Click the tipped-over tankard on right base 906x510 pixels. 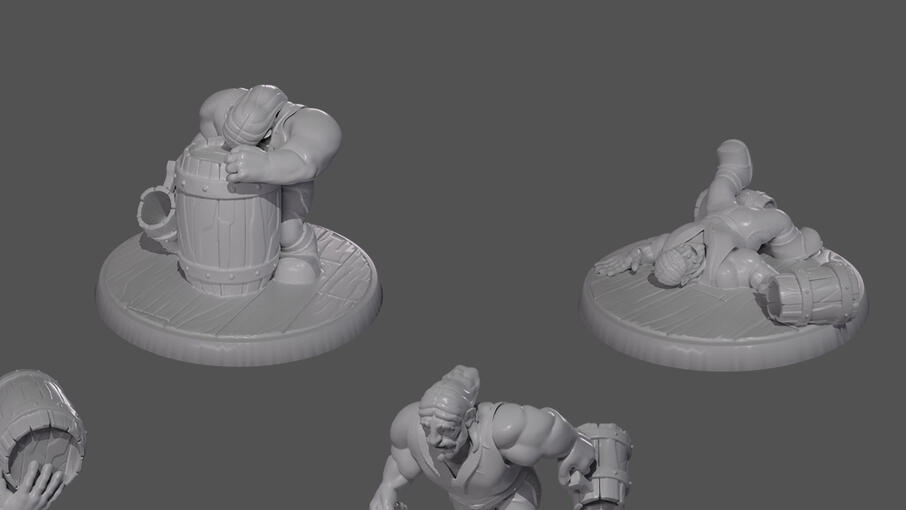814,294
